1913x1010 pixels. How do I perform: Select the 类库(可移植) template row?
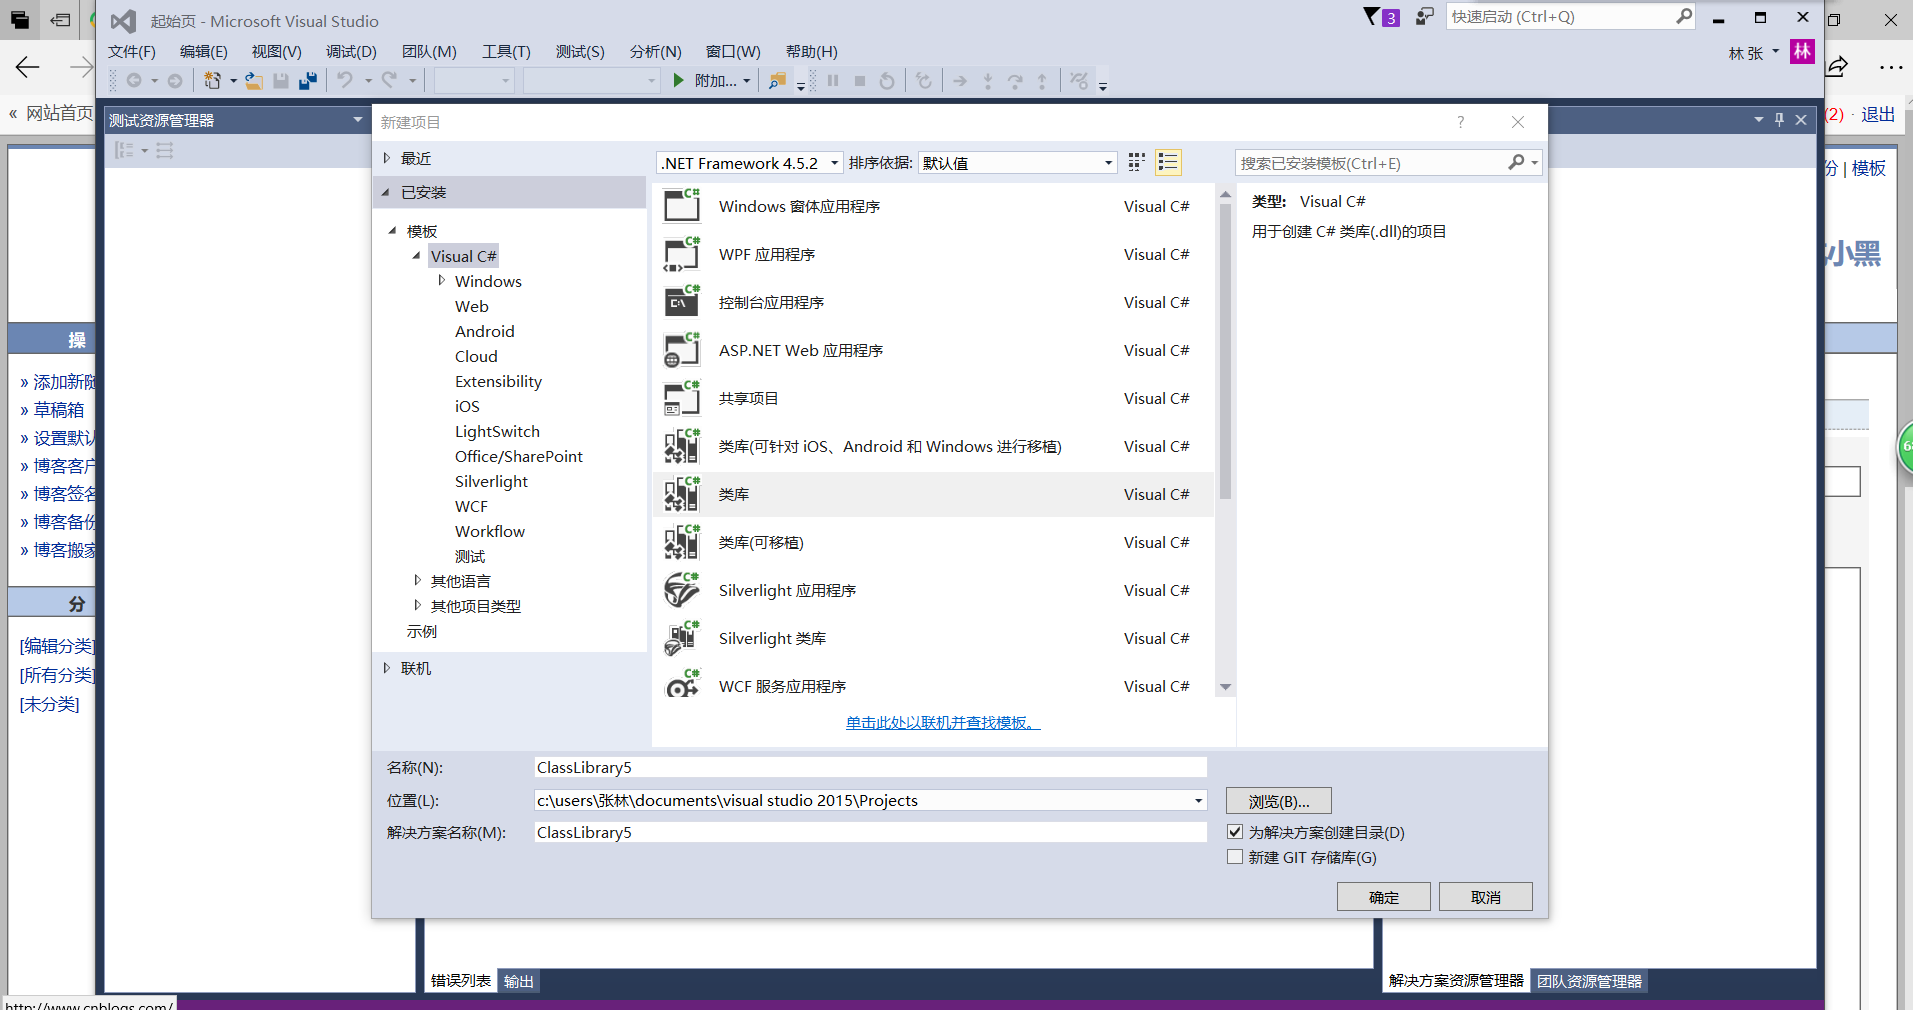click(934, 542)
